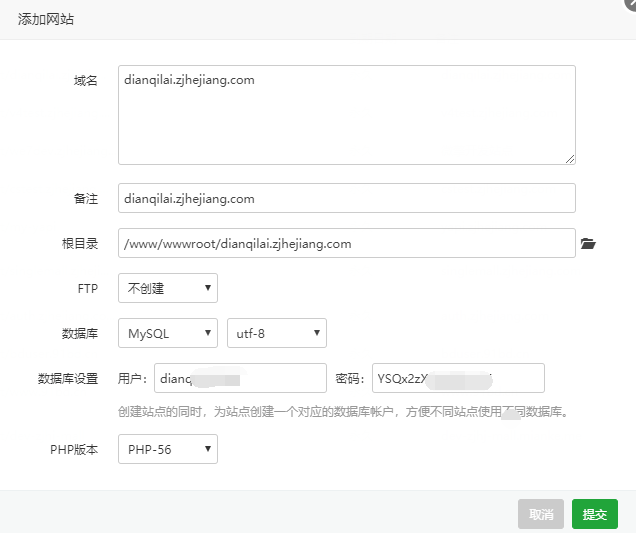
Task: Click the 域名 label
Action: (86, 80)
